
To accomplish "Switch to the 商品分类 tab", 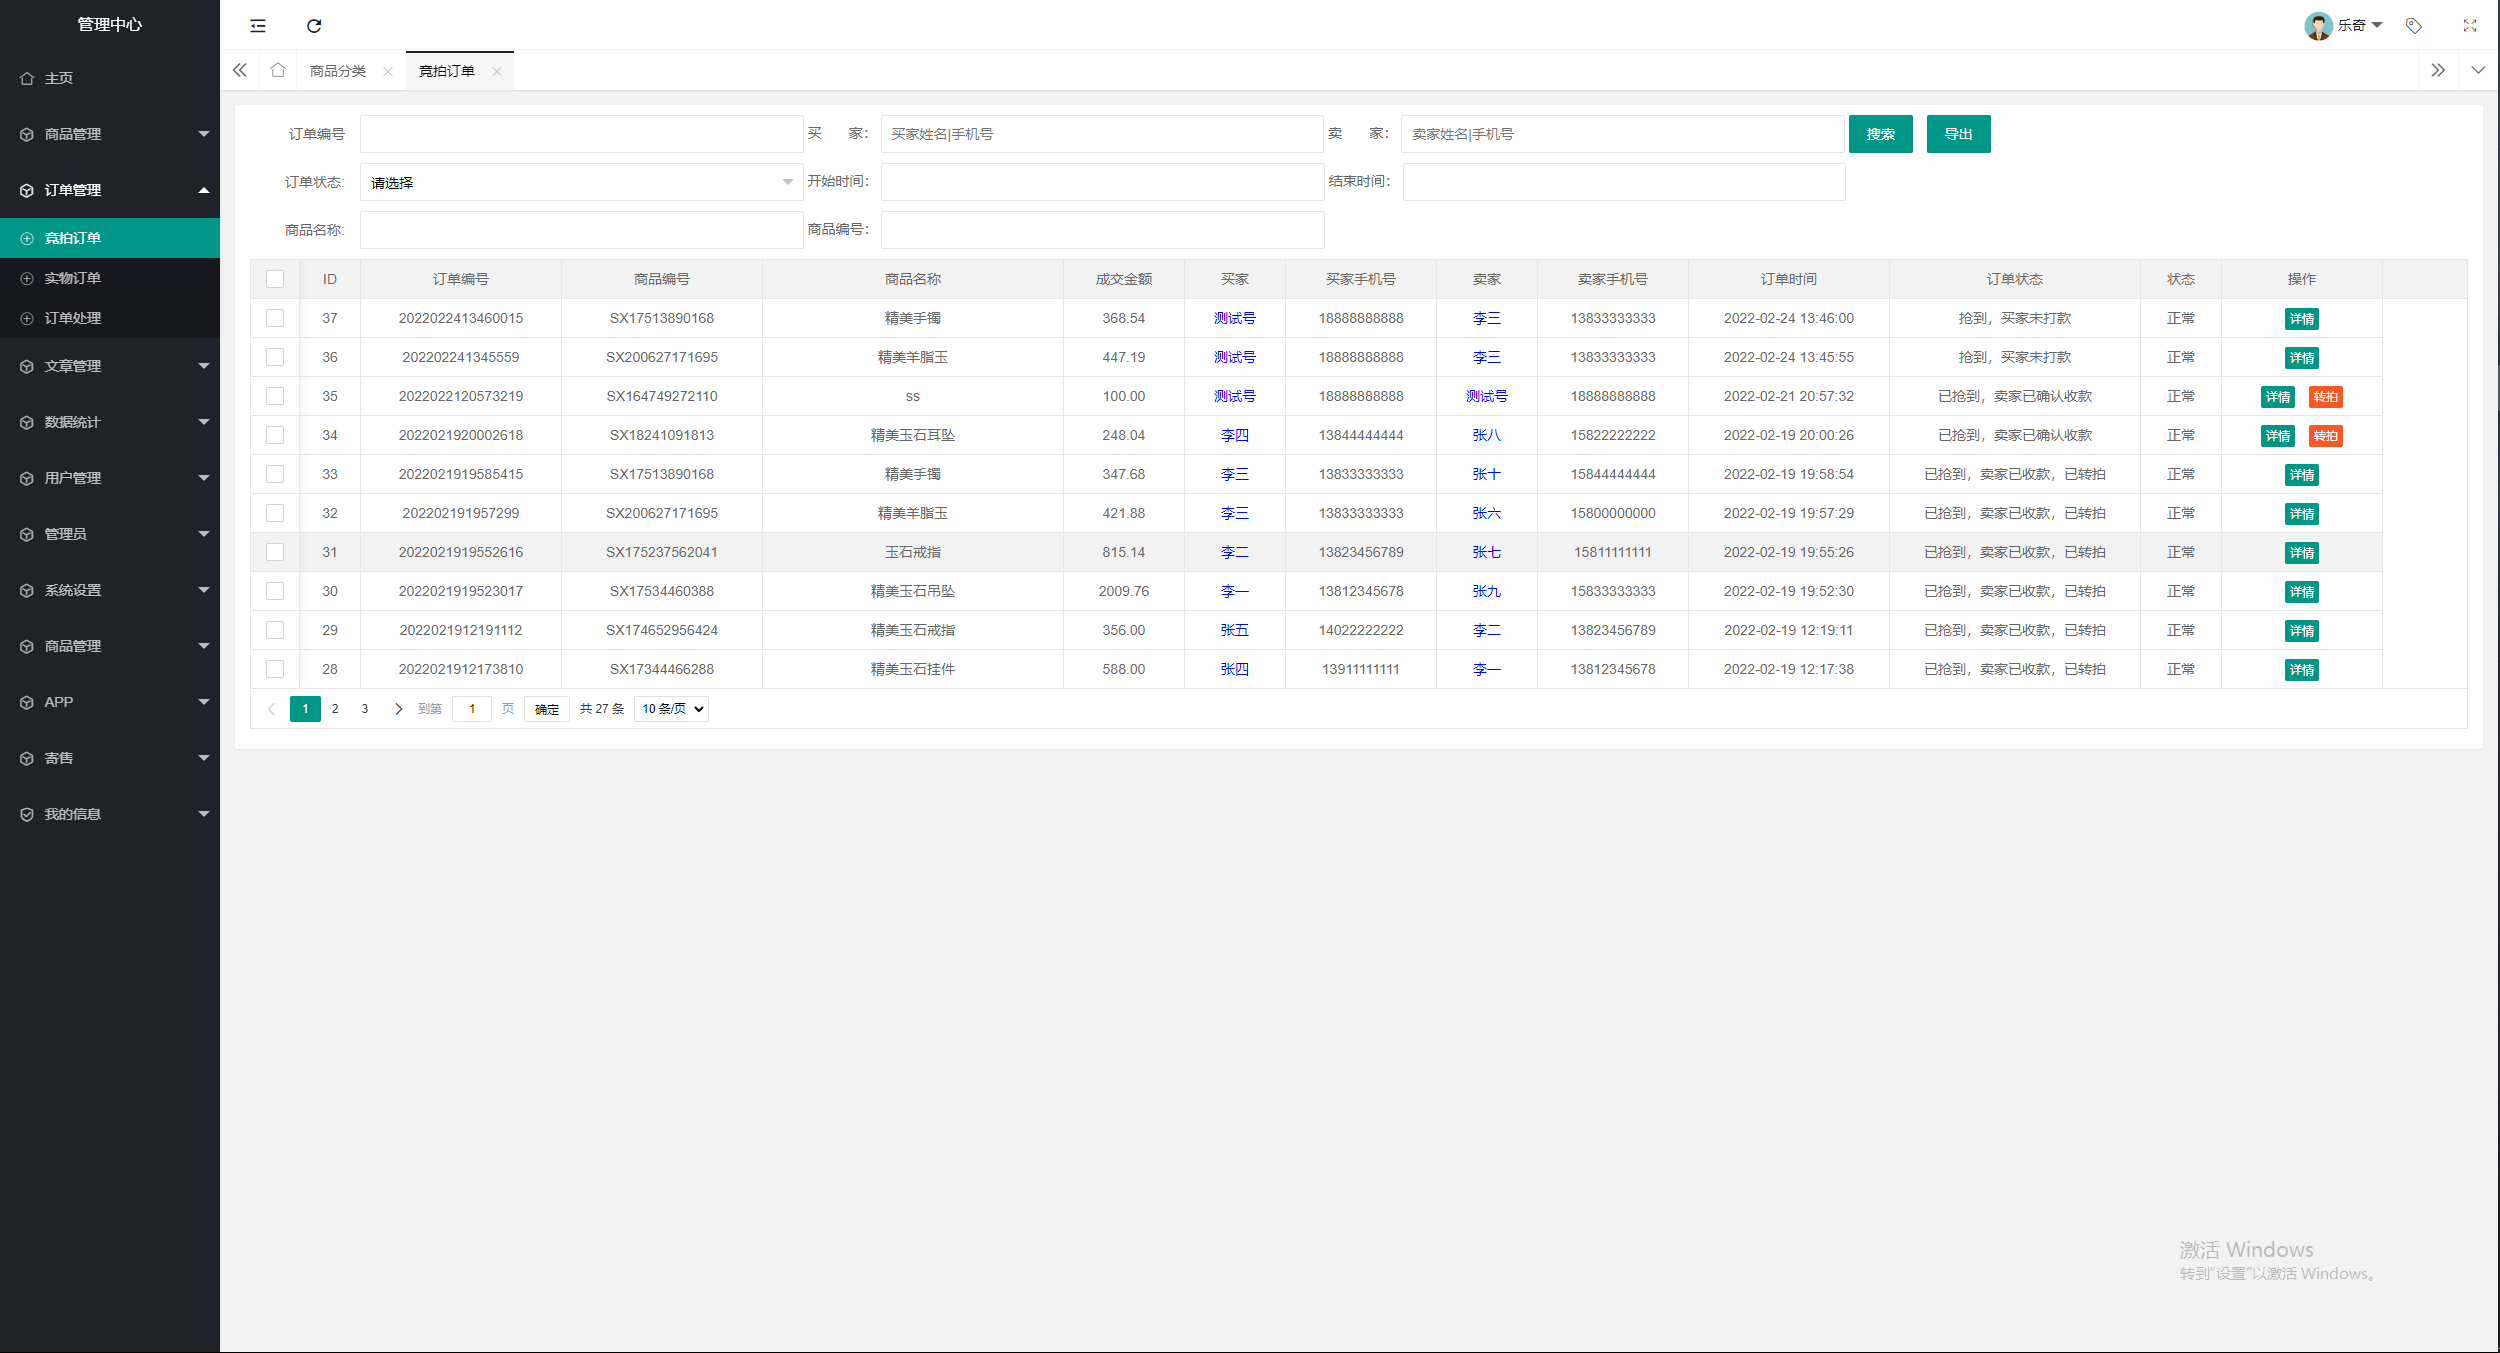I will (x=338, y=71).
